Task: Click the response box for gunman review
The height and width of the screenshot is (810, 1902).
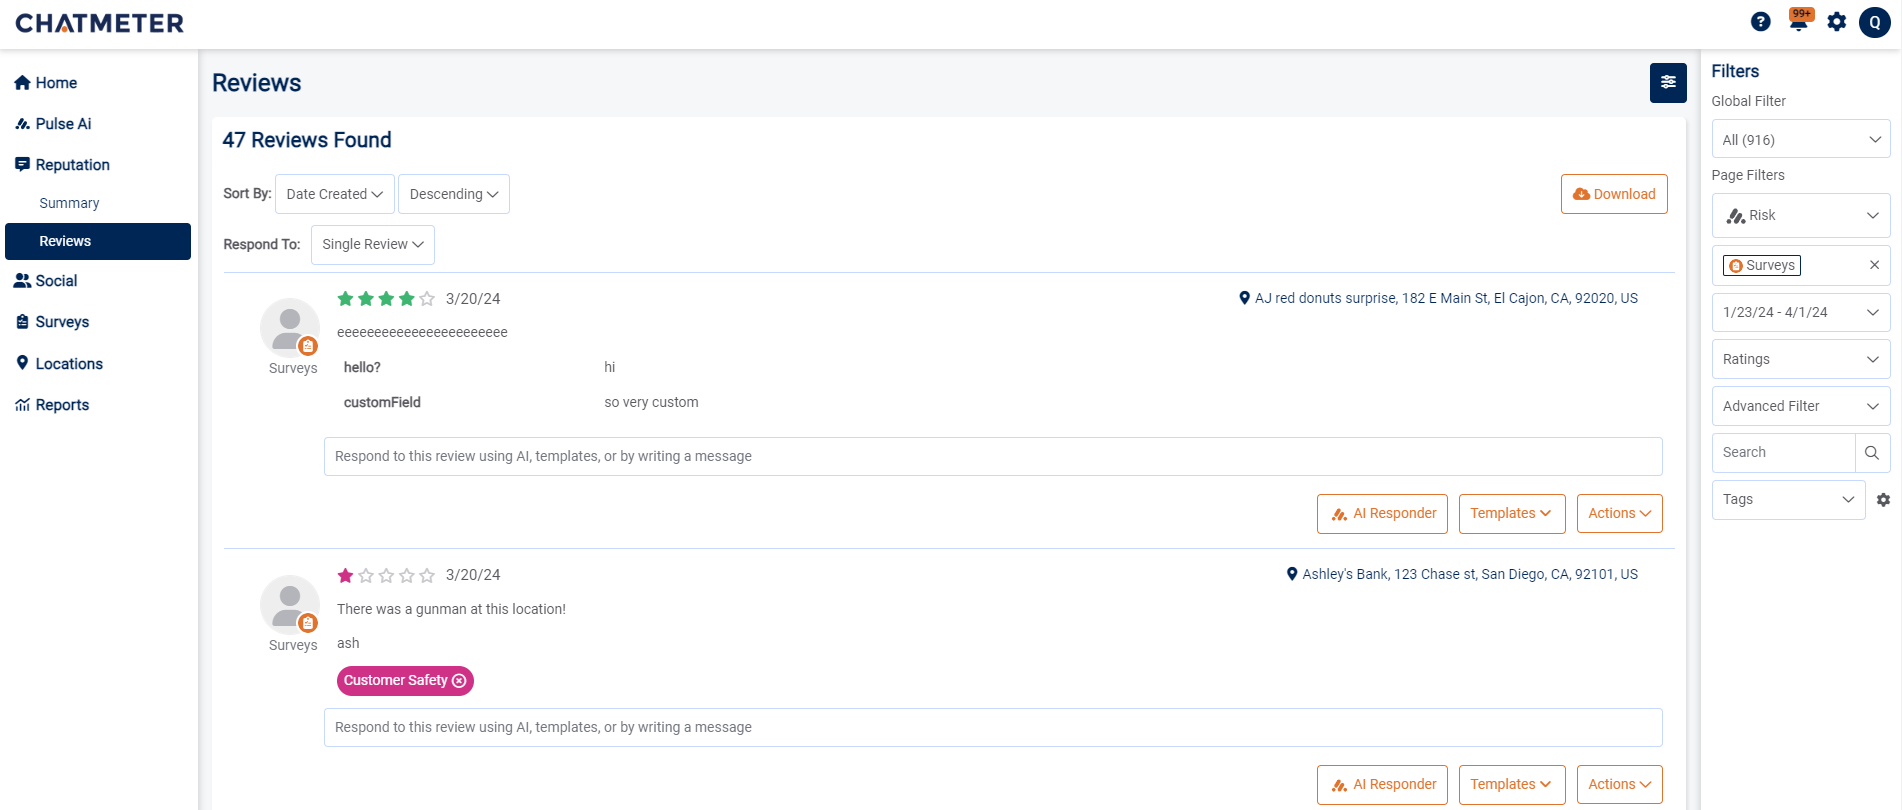Action: (993, 728)
